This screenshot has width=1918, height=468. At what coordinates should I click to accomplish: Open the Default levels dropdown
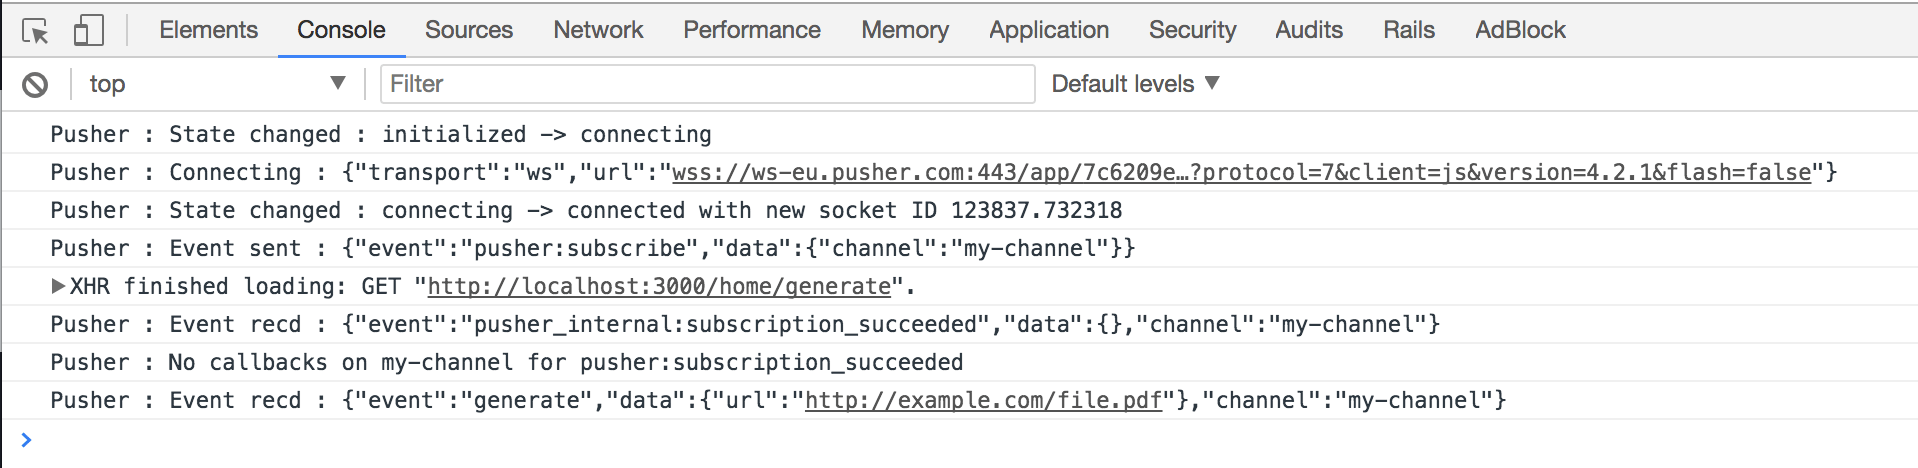click(1135, 84)
